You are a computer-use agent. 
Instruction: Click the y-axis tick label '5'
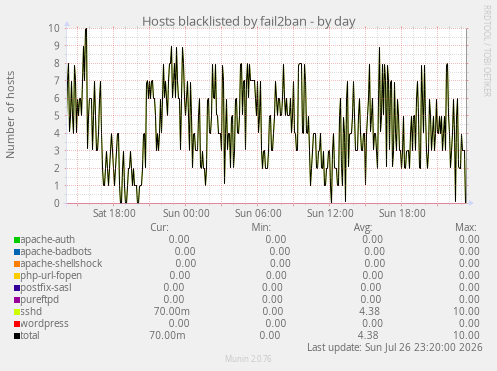pyautogui.click(x=57, y=116)
